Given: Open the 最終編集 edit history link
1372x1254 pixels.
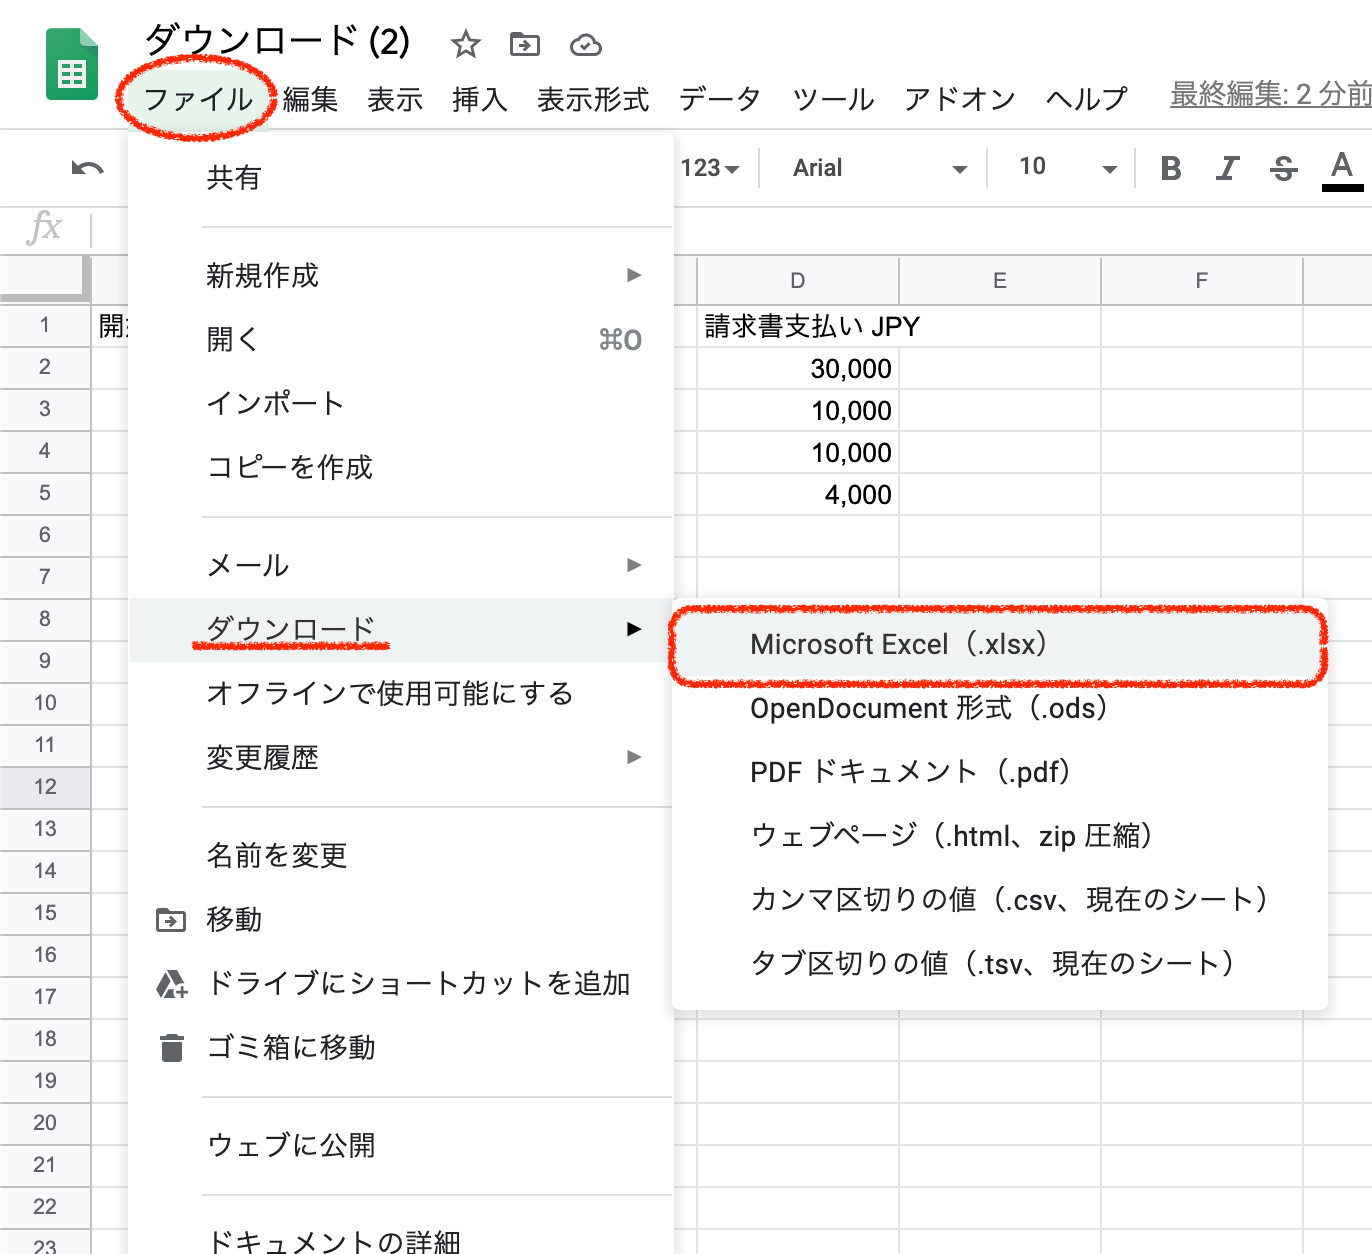Looking at the screenshot, I should point(1270,94).
